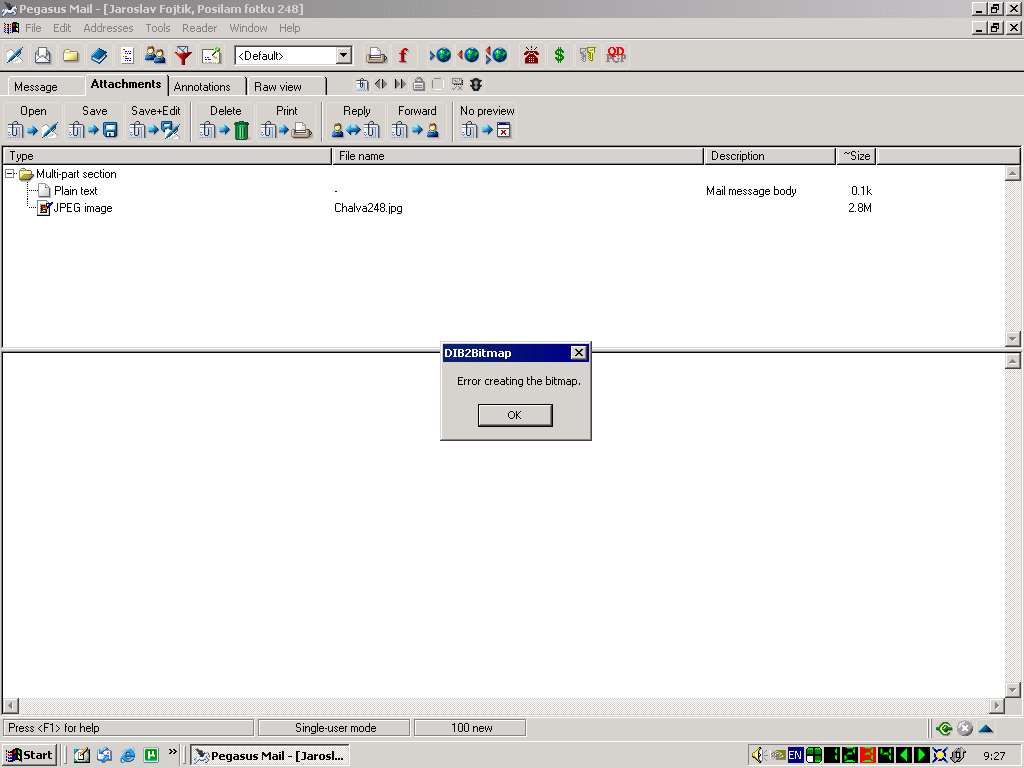Sort by the ~Size column header
The image size is (1024, 768).
[x=857, y=156]
